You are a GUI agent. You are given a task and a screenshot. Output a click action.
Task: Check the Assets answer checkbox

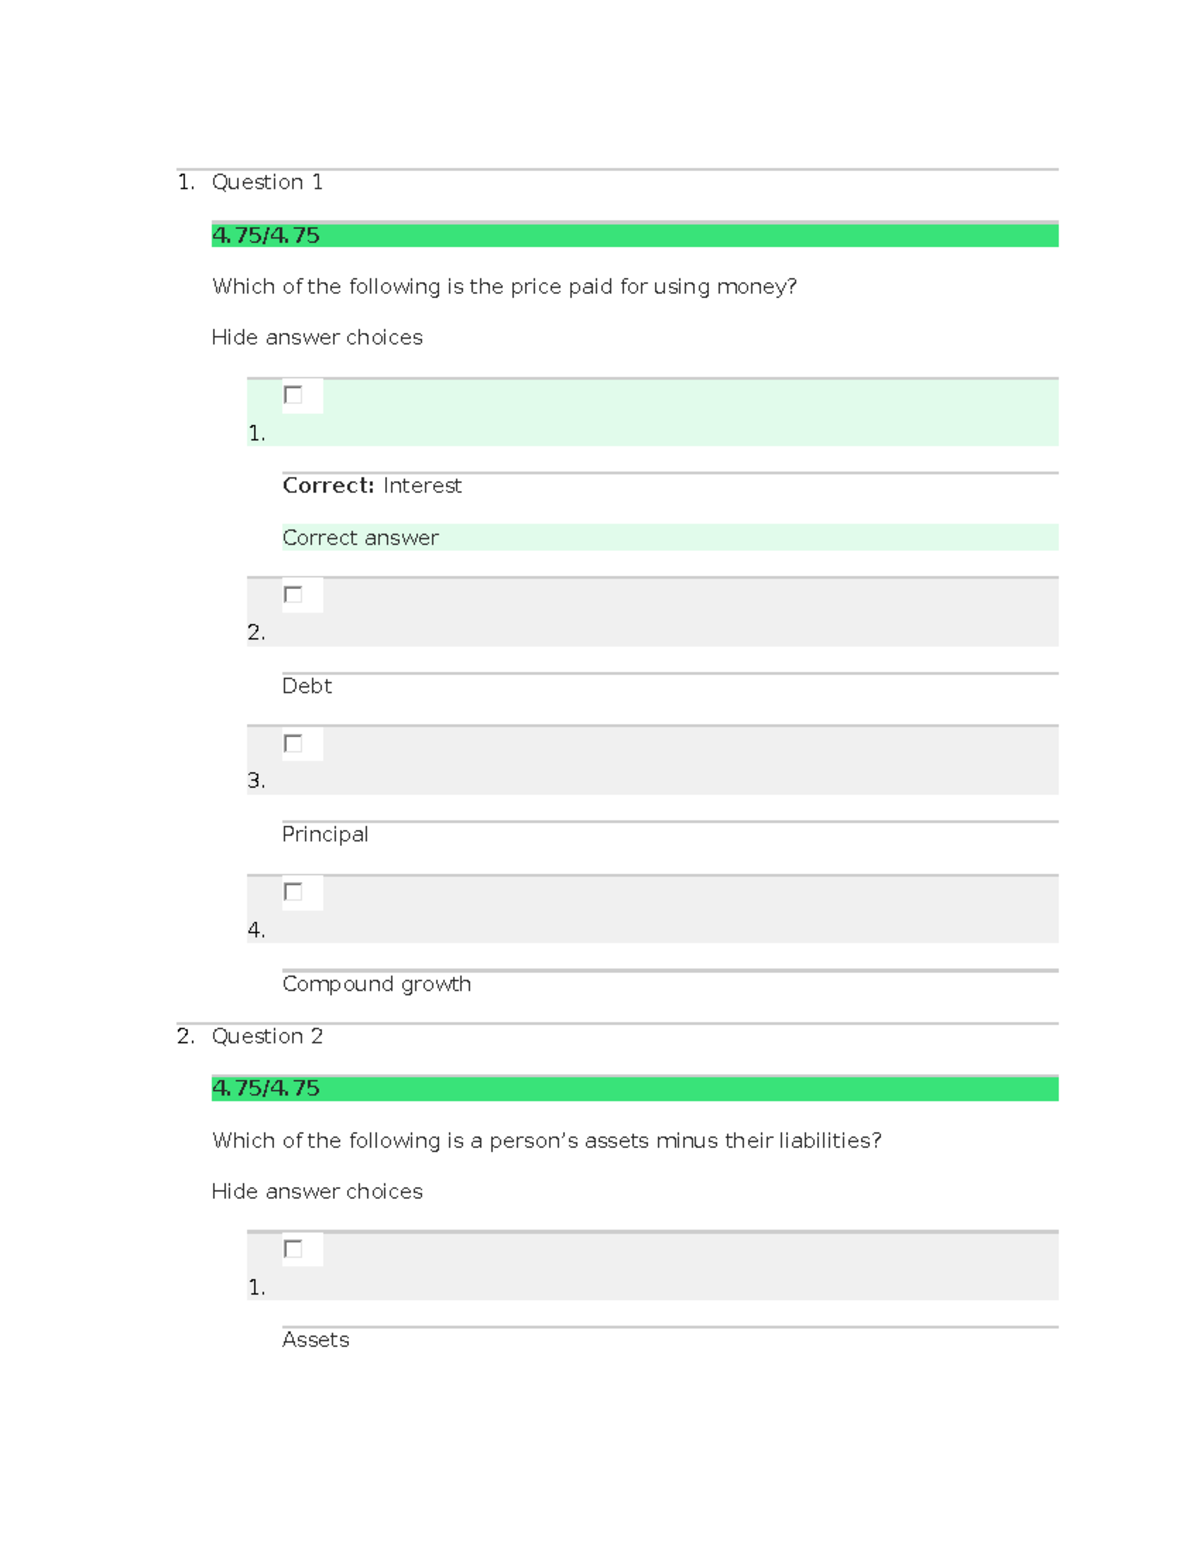click(293, 1249)
